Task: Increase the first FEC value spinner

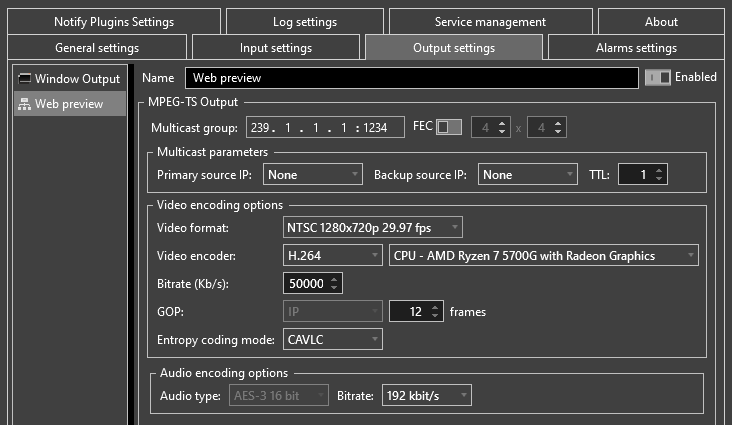Action: pos(502,123)
